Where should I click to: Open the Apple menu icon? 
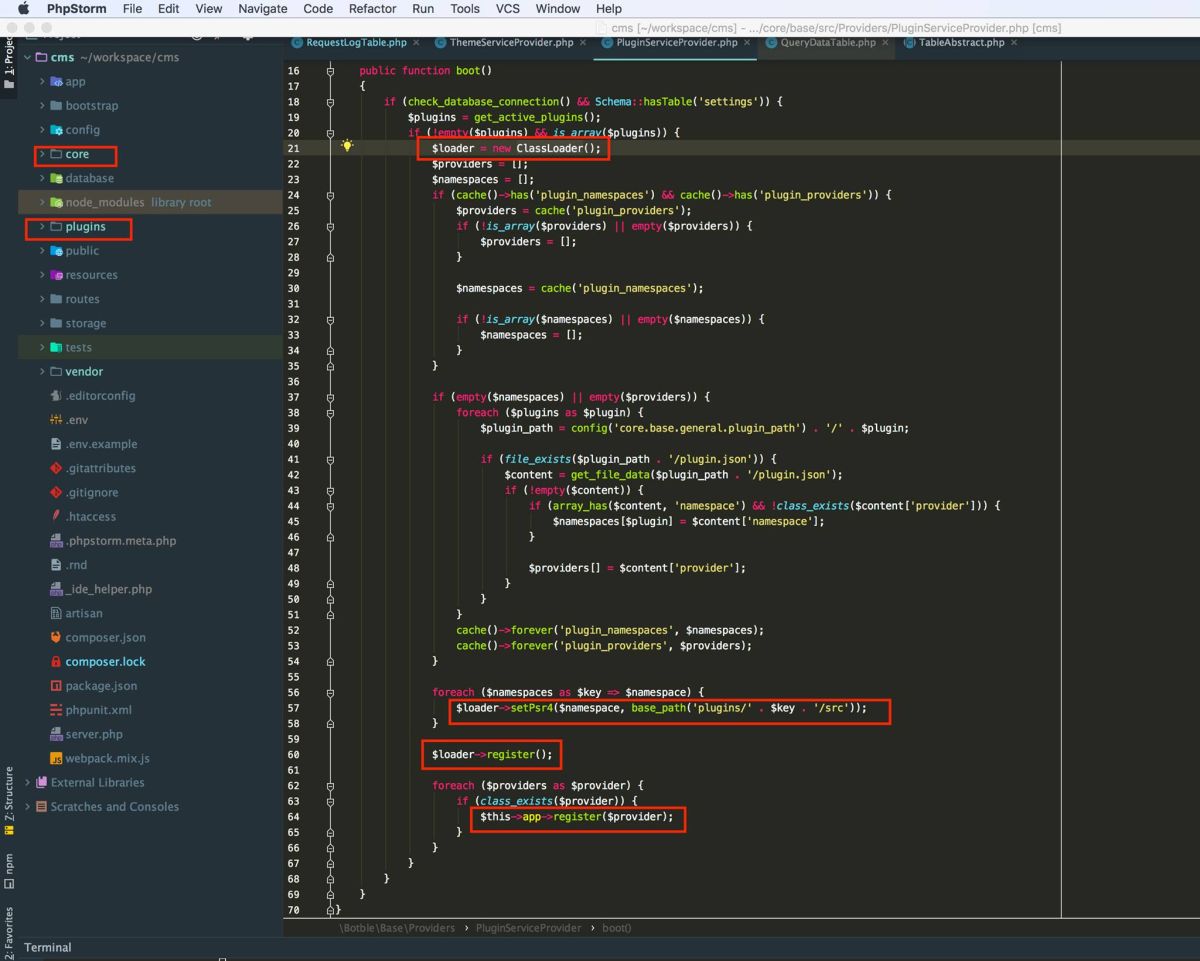(x=23, y=9)
